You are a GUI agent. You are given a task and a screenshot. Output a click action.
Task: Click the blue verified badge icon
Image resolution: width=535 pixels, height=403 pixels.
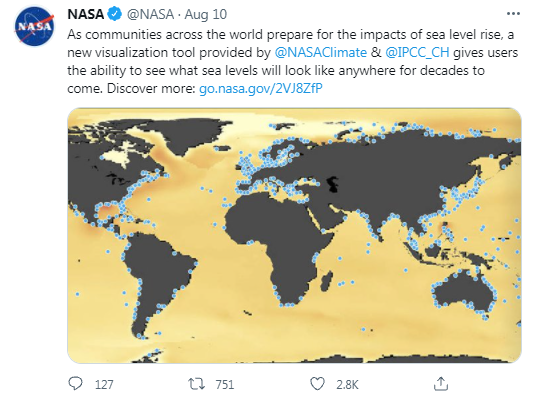coord(114,14)
